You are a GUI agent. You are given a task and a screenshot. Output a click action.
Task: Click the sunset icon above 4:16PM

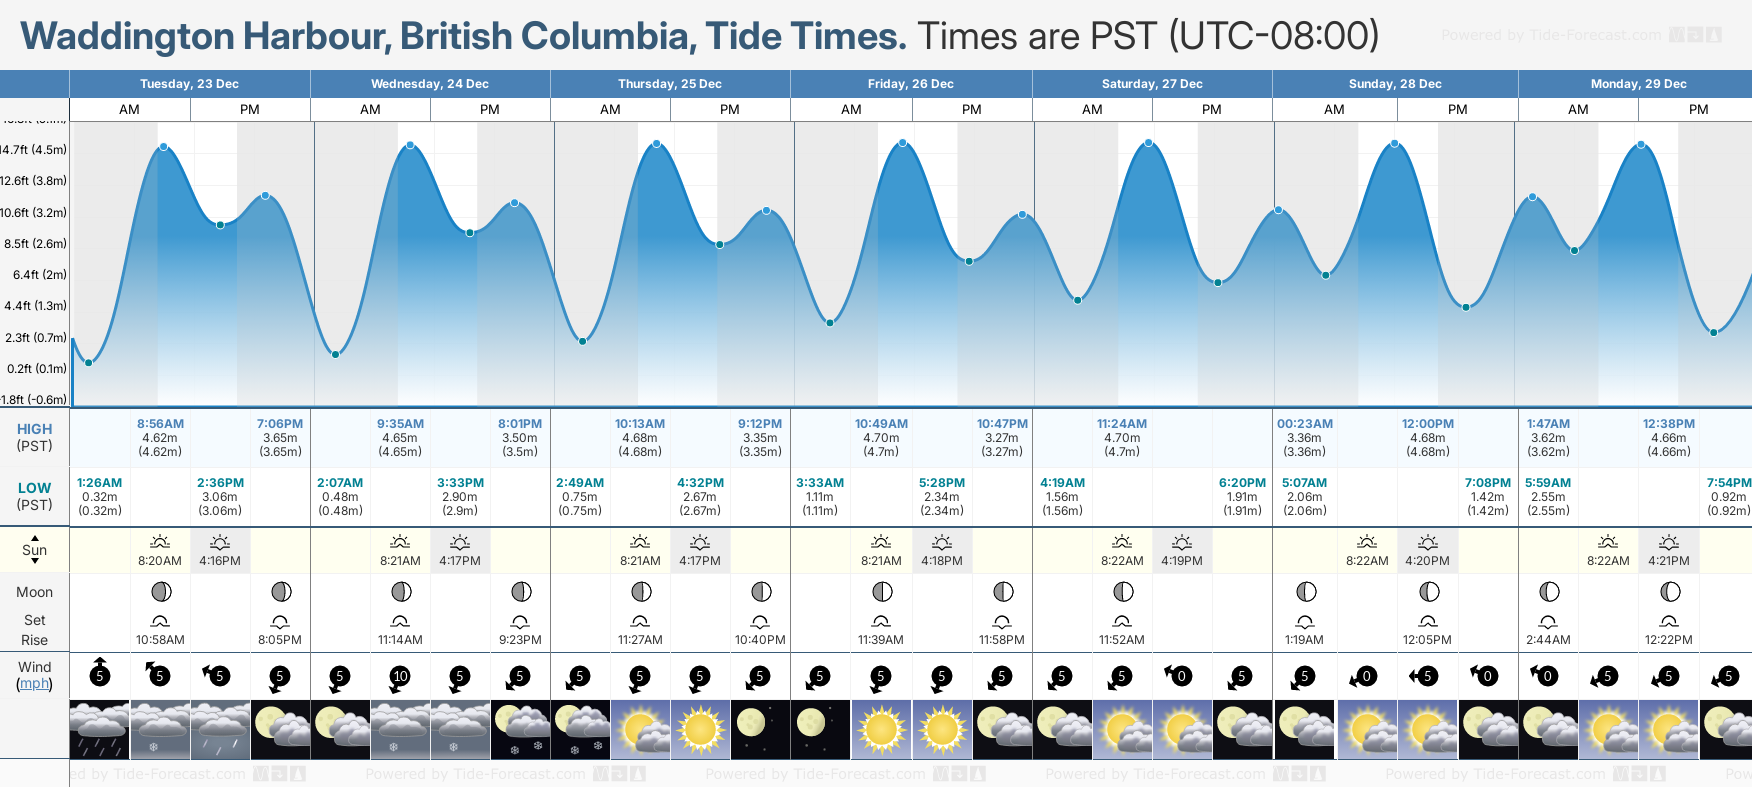(220, 542)
